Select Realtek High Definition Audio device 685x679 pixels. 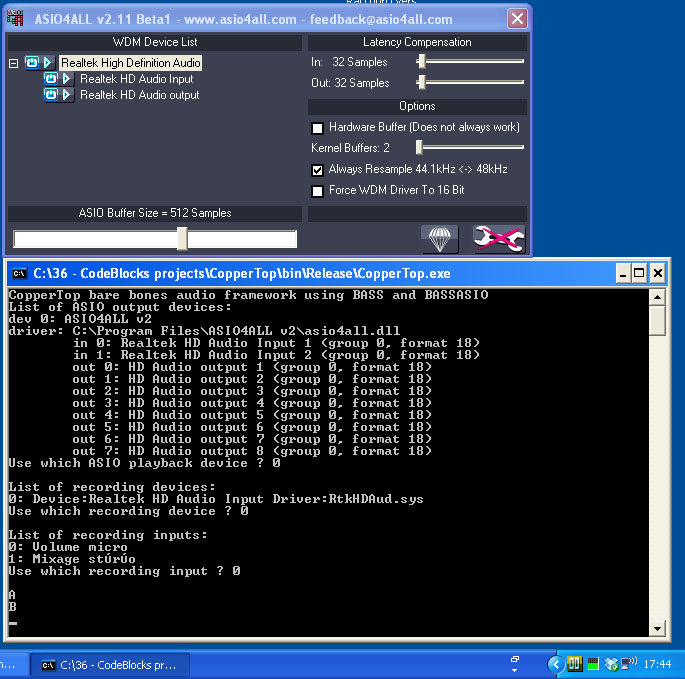131,63
